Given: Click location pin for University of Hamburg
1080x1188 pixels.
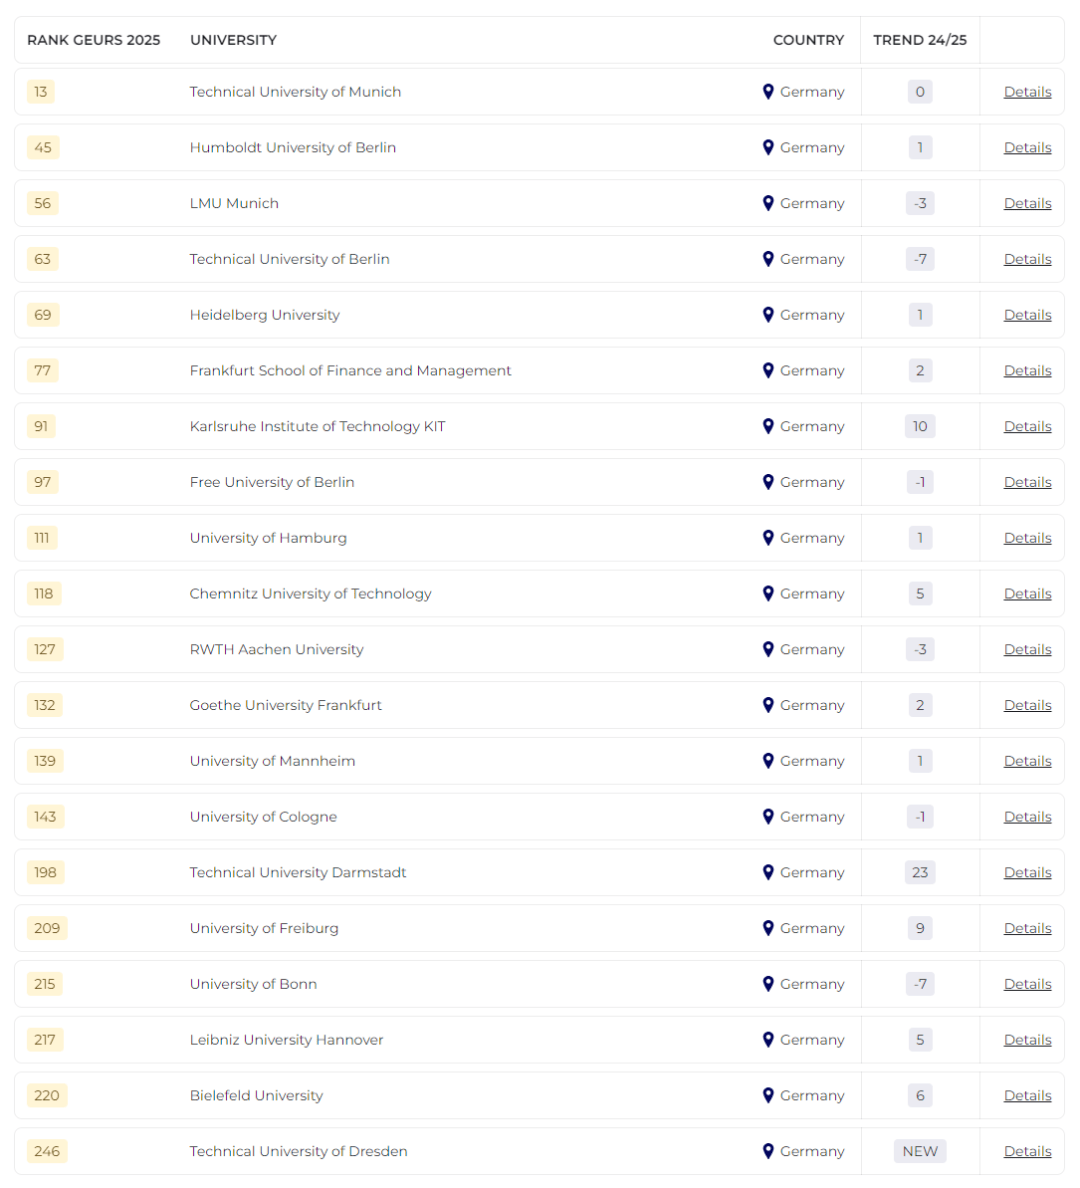Looking at the screenshot, I should pos(768,537).
